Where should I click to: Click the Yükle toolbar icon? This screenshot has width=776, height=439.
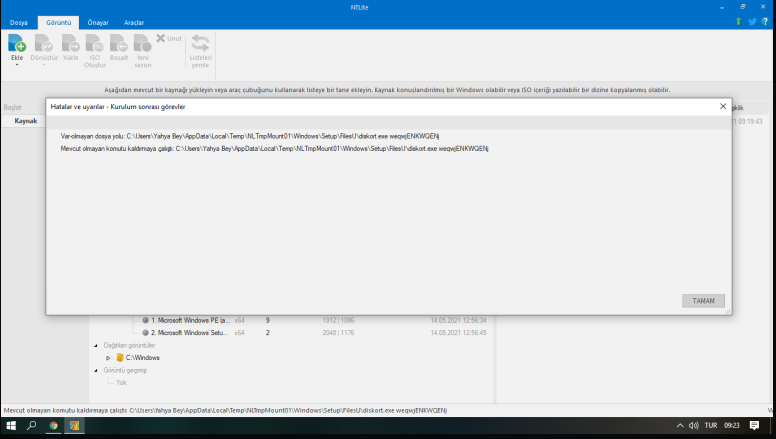point(70,43)
